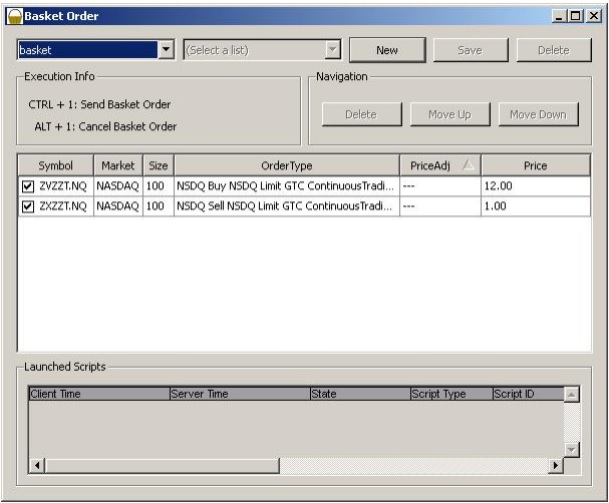Click the OrderType column header
This screenshot has width=609, height=503.
pos(286,165)
